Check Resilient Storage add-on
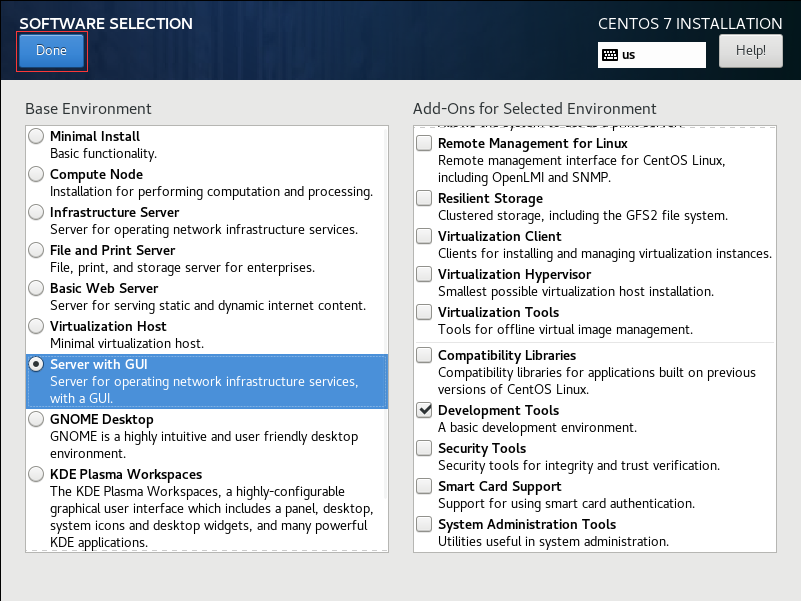Image resolution: width=801 pixels, height=602 pixels. pos(424,198)
